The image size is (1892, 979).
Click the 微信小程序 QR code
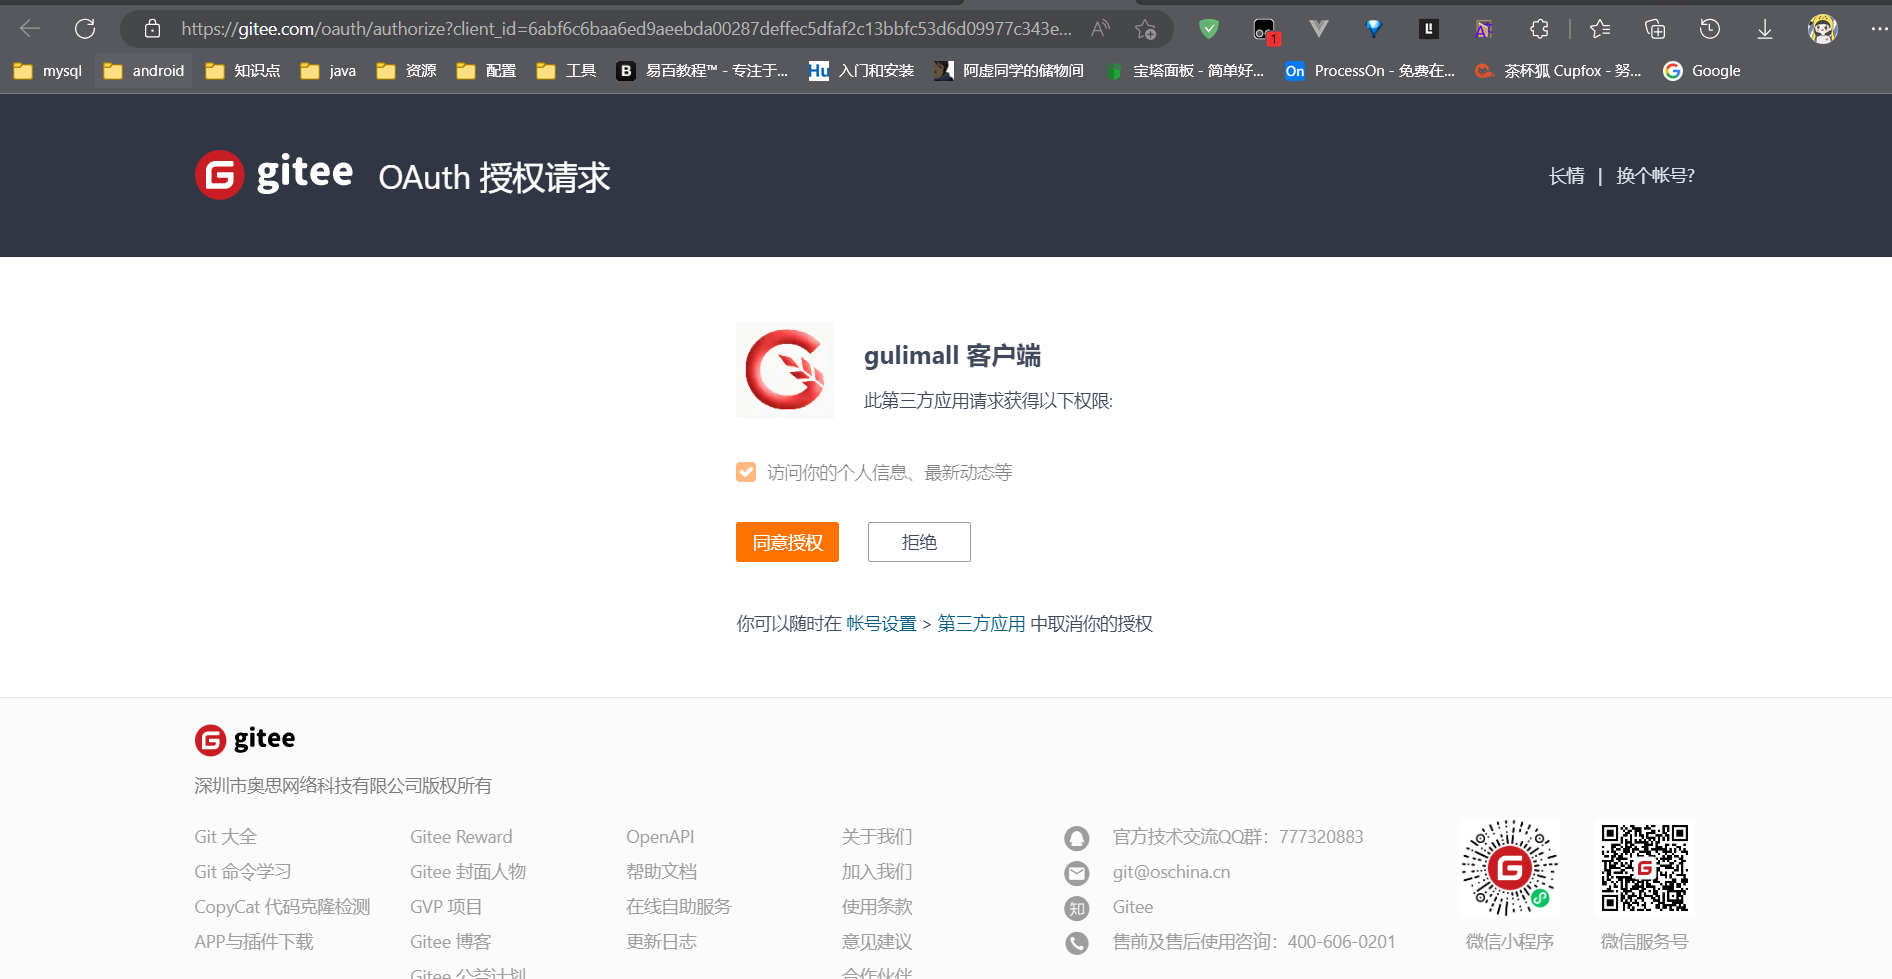coord(1510,868)
